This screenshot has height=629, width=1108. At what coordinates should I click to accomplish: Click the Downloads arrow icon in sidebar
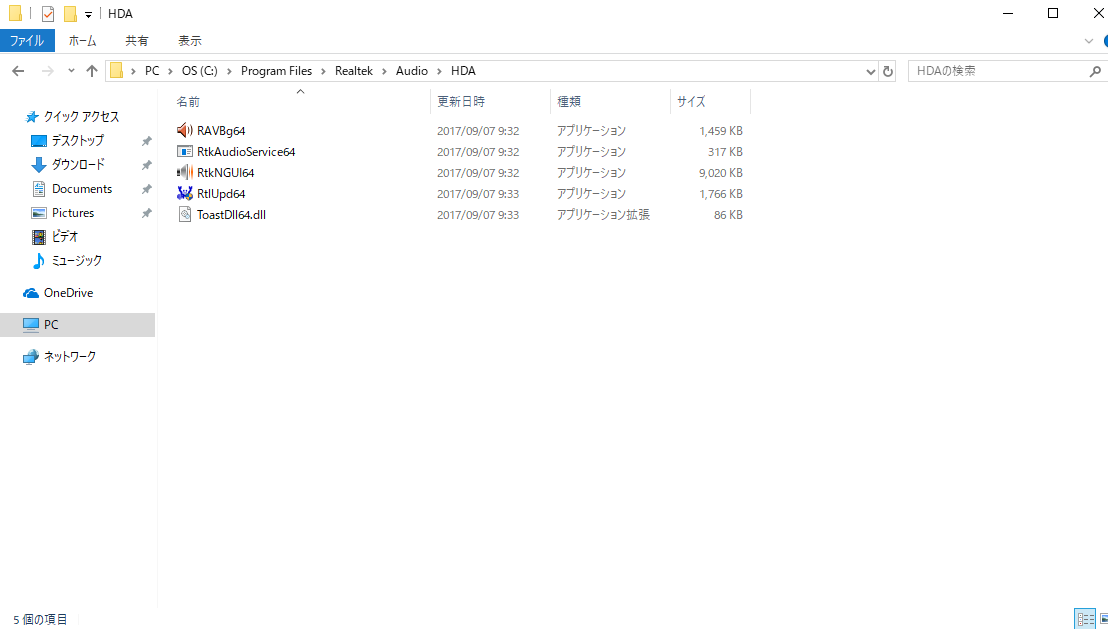[x=39, y=165]
